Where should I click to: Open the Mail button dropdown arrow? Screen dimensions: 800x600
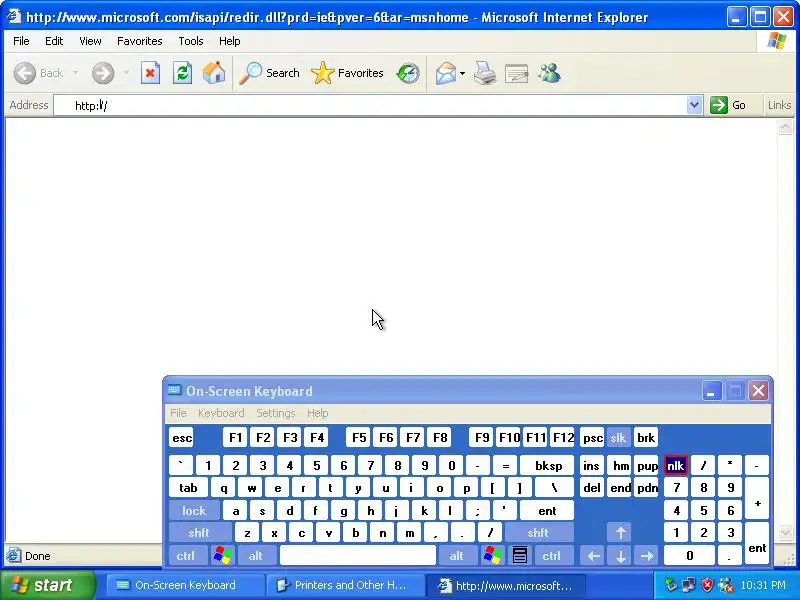pos(462,73)
